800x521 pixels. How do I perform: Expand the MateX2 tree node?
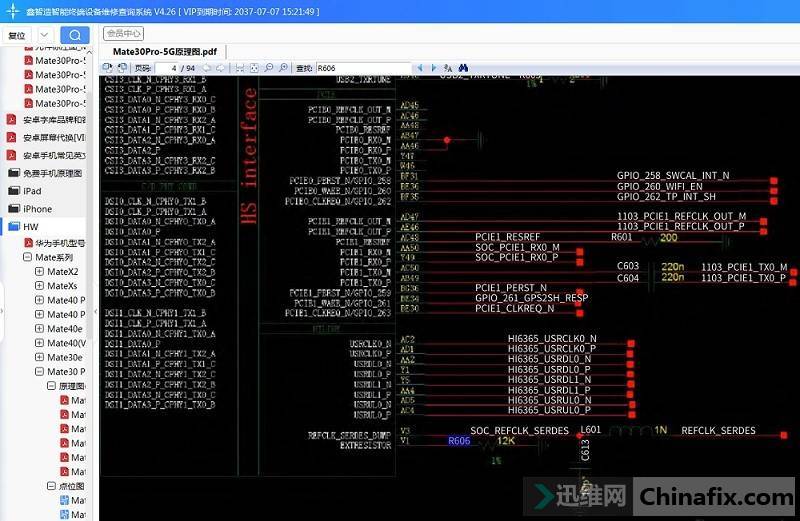tap(39, 272)
